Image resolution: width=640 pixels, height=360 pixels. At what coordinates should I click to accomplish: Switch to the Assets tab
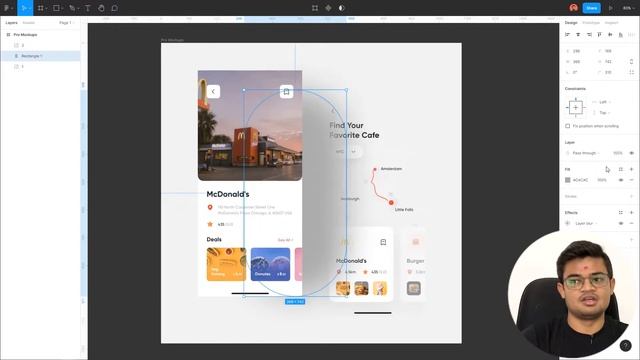tap(29, 23)
